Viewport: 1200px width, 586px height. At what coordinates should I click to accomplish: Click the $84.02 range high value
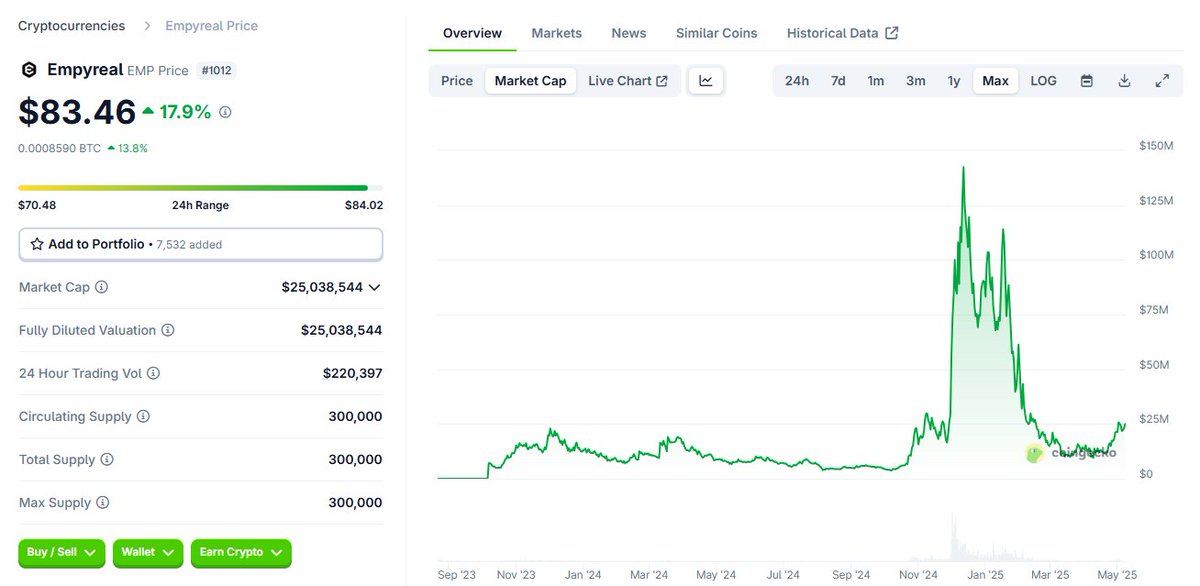click(x=364, y=205)
